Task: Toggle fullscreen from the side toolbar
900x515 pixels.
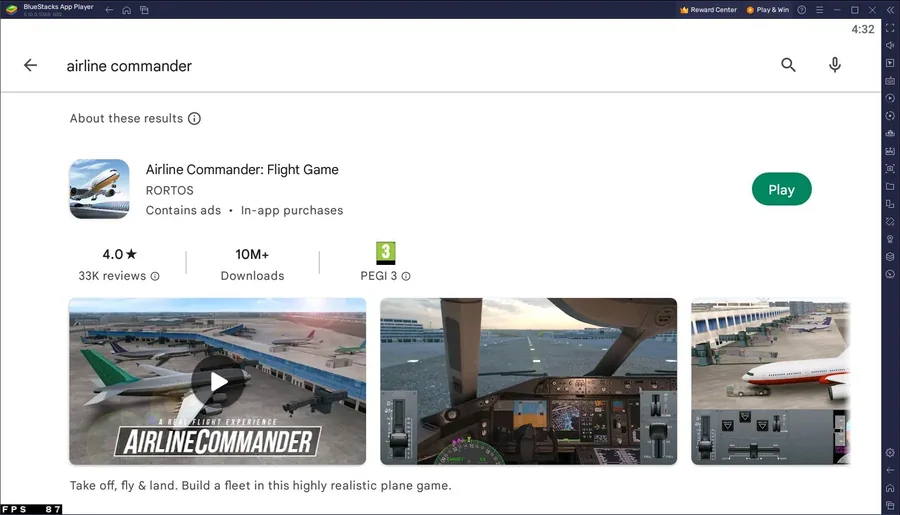Action: [890, 28]
